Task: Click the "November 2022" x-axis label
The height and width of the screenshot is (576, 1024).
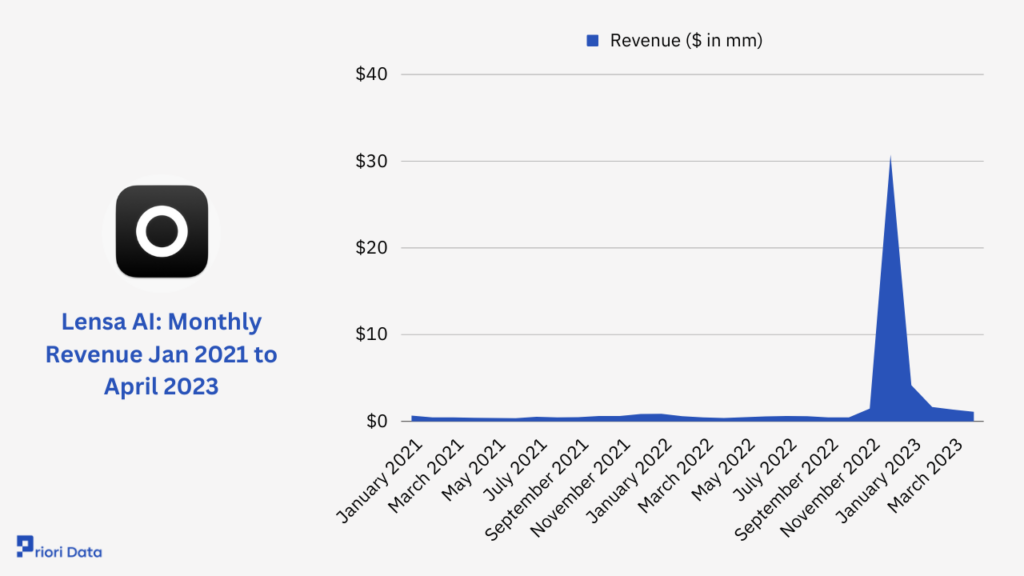Action: (x=830, y=488)
